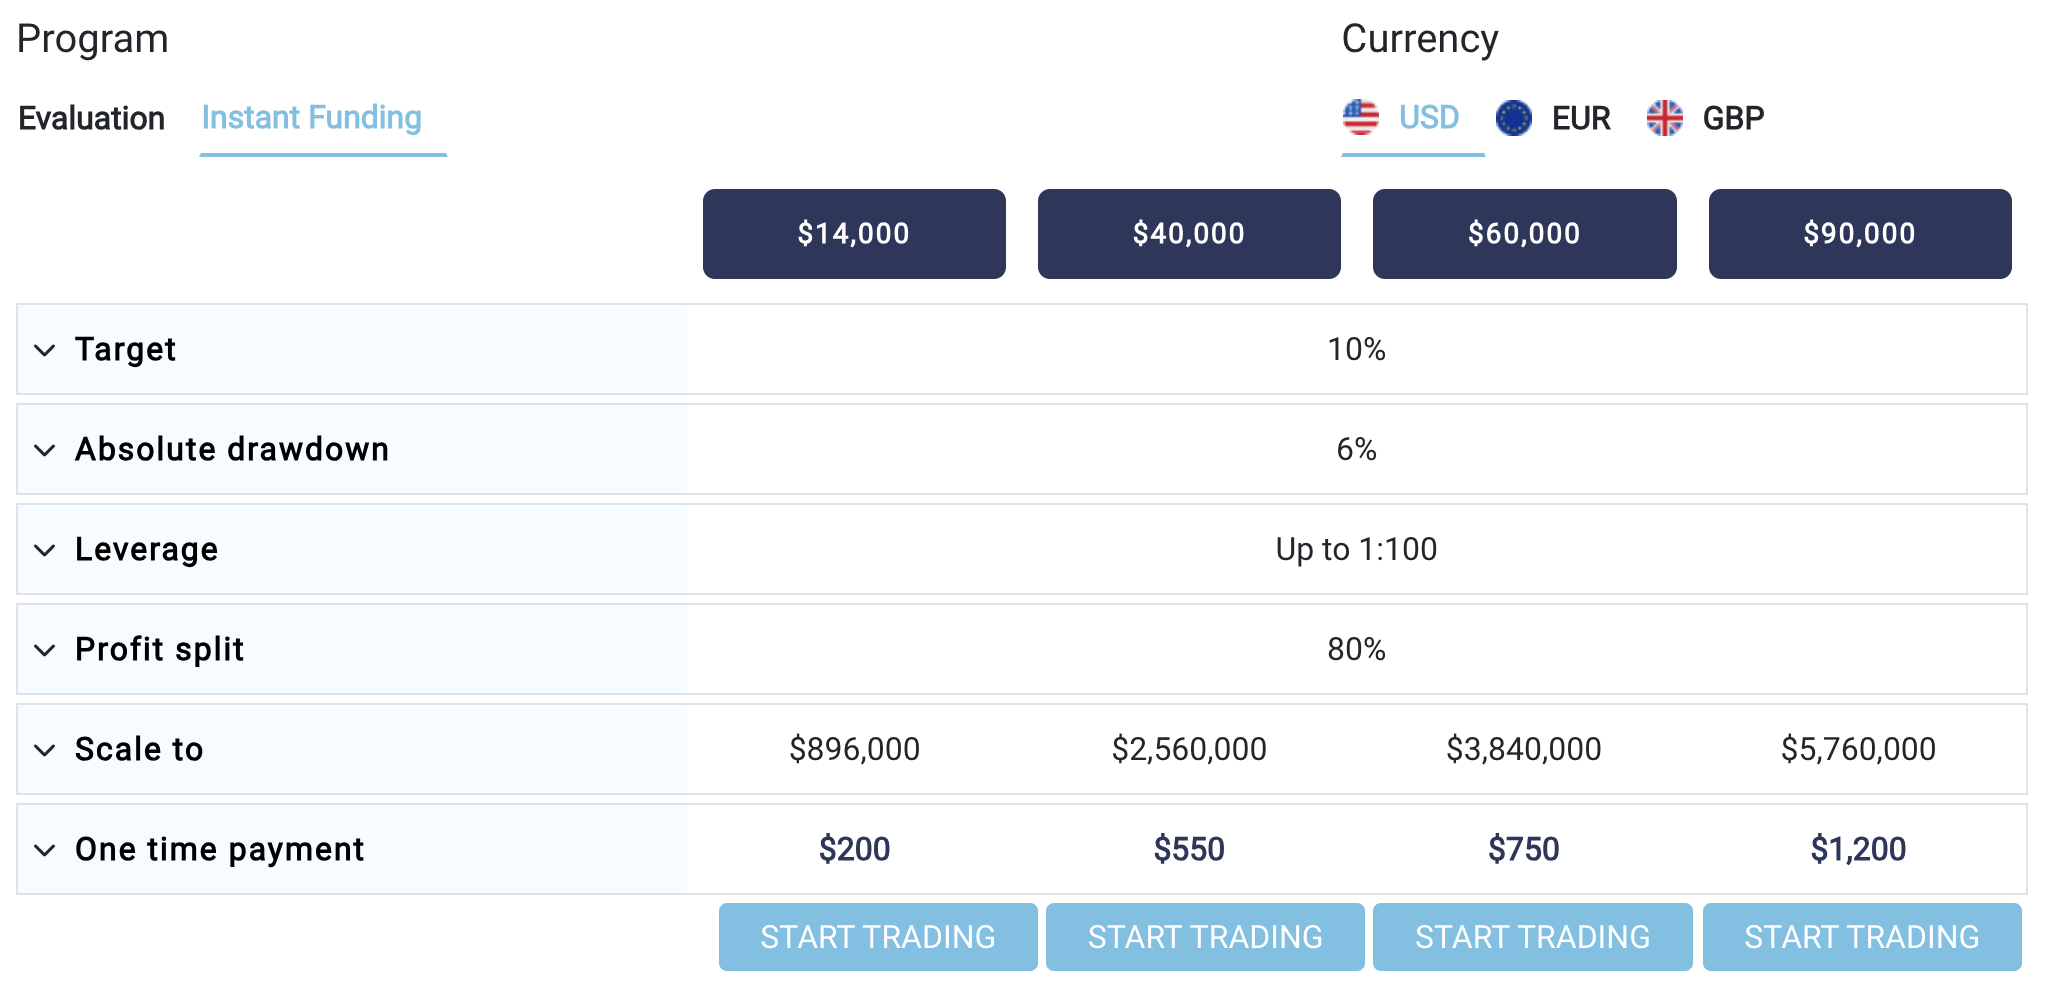Choose GBP currency option
Image resolution: width=2050 pixels, height=1004 pixels.
(1733, 118)
